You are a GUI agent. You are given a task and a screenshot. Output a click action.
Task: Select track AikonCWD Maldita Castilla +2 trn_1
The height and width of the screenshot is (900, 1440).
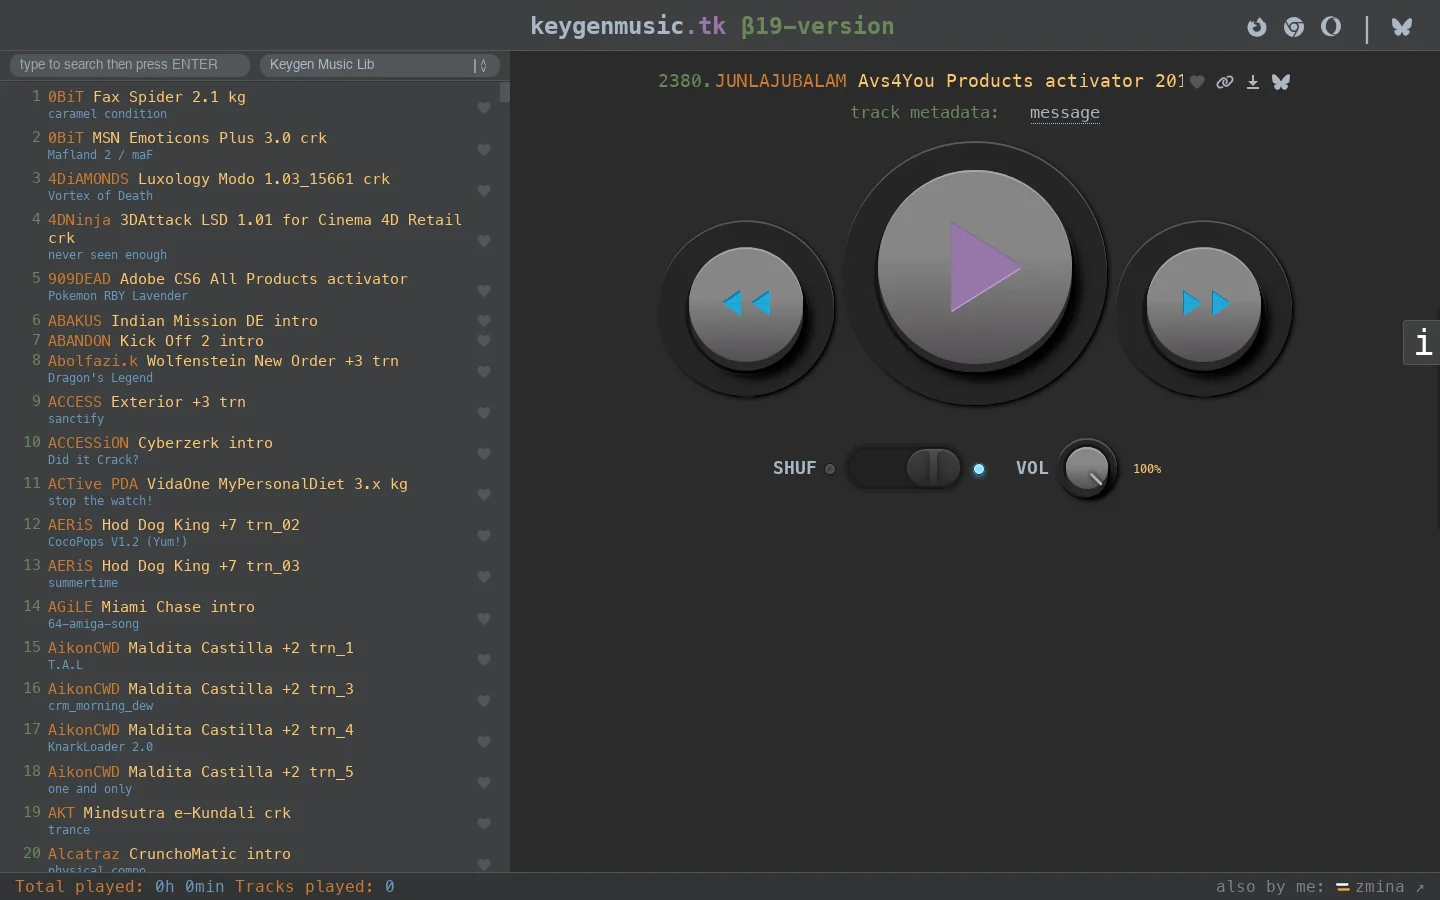201,648
